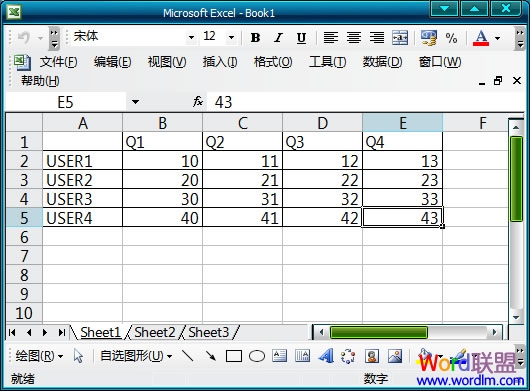
Task: Insert Clip Art
Action: (372, 356)
